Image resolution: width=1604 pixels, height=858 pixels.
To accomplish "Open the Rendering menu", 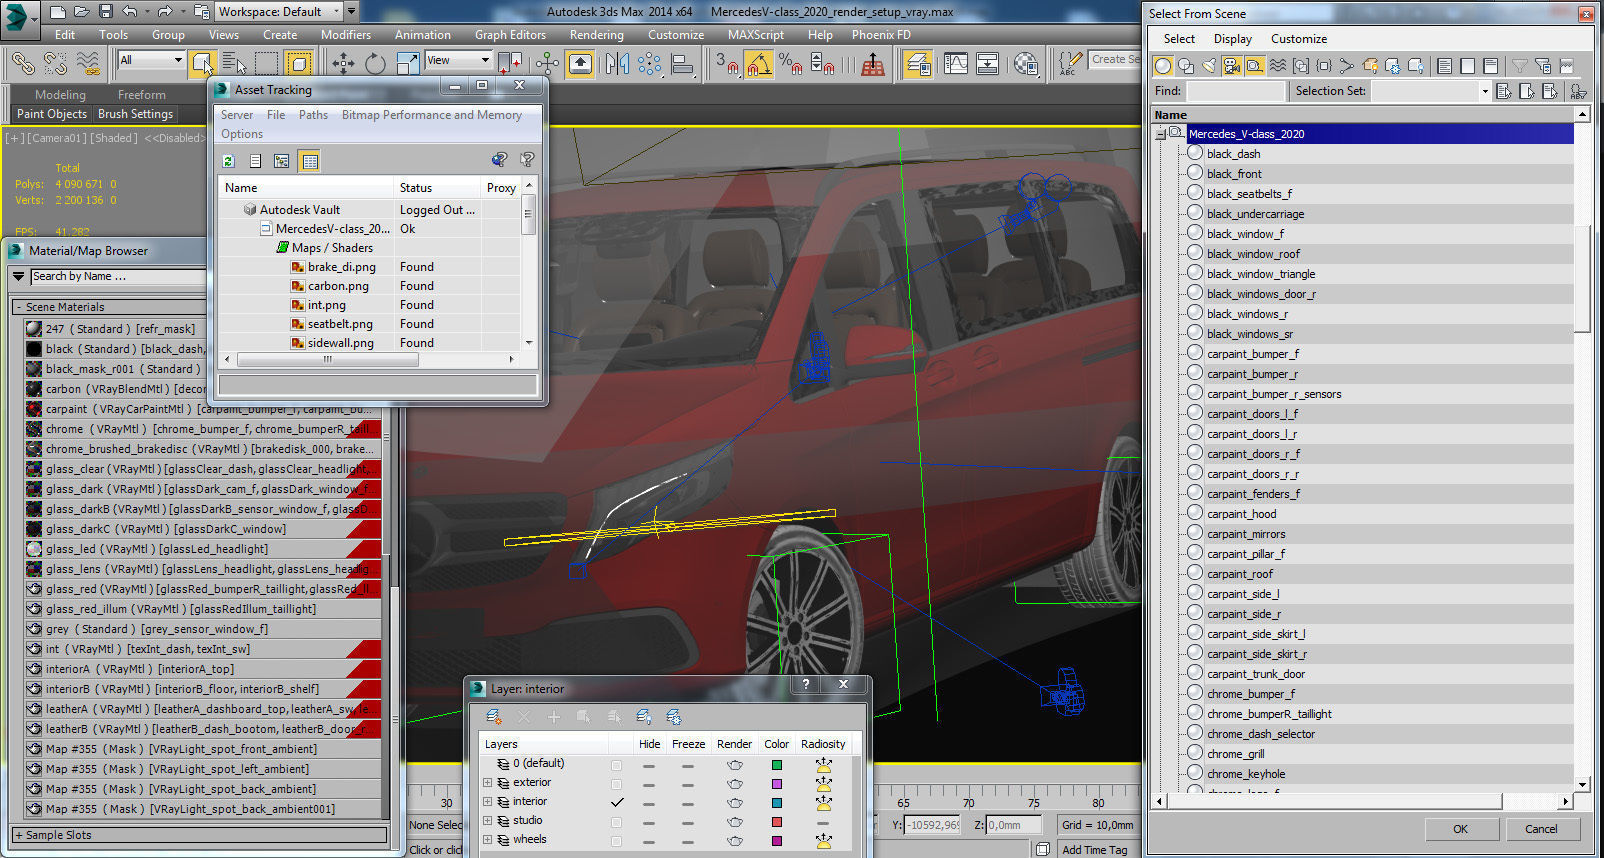I will (x=597, y=34).
